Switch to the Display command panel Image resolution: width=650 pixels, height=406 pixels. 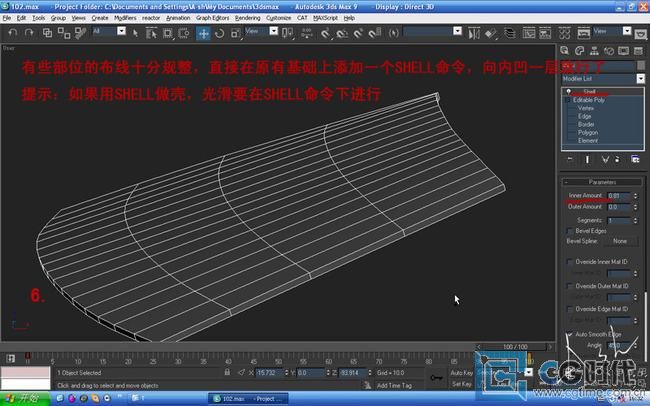[623, 51]
